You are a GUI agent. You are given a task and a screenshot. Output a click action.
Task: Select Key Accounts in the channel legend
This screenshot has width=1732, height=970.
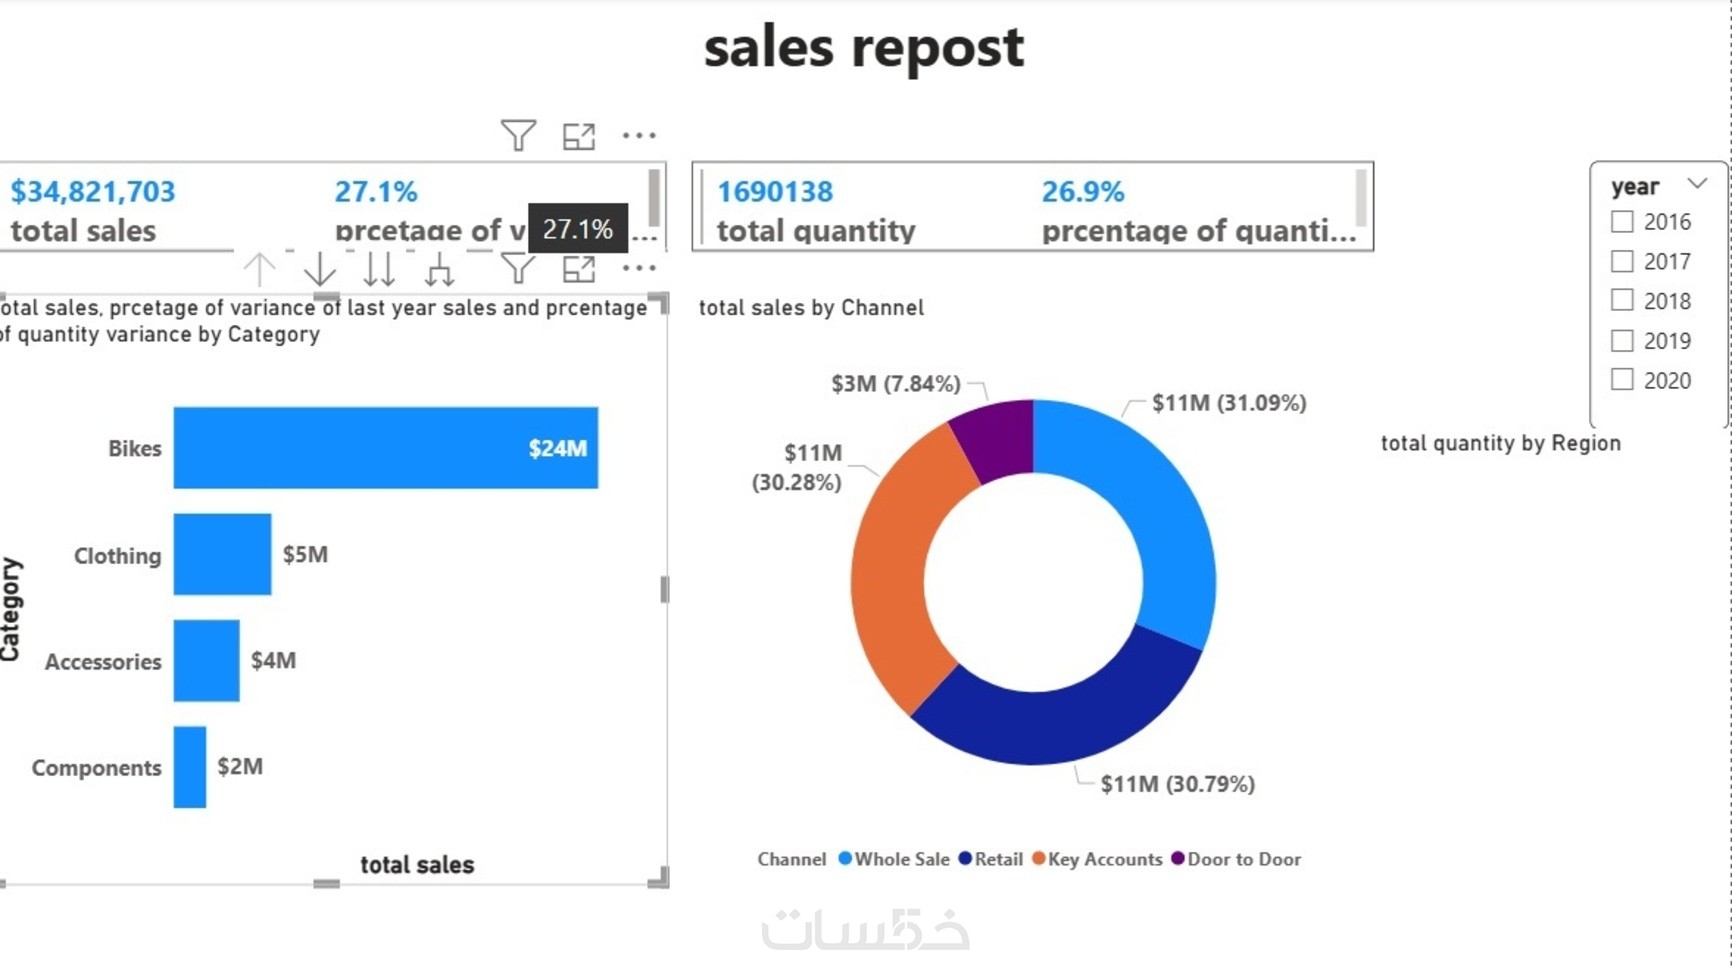point(1097,859)
